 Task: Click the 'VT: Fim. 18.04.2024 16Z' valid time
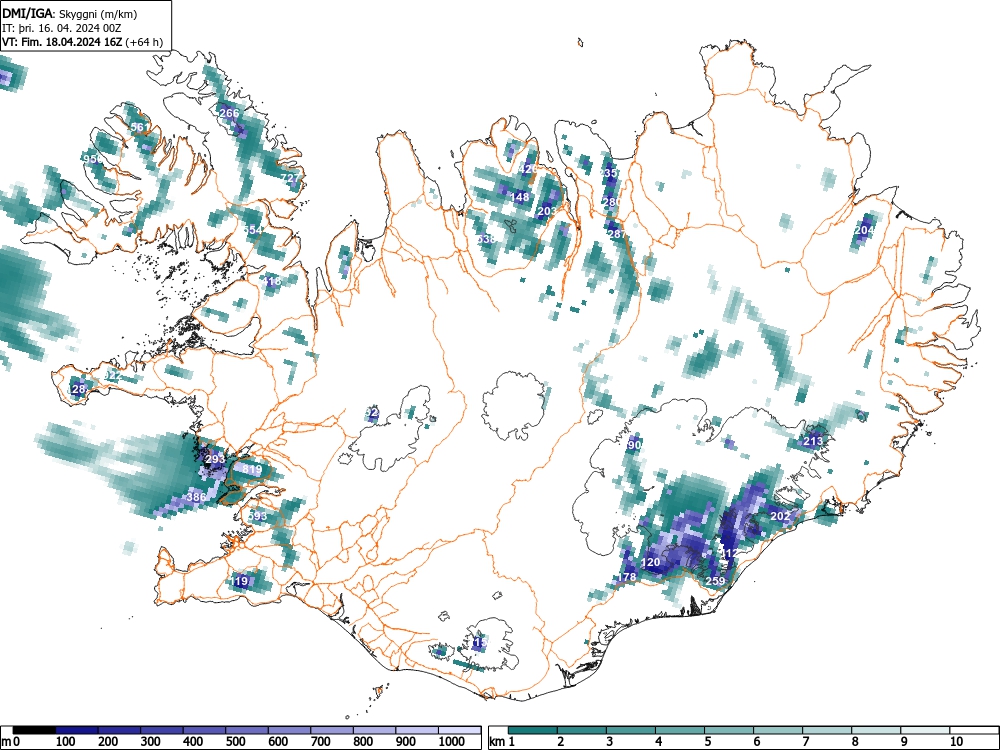[62, 42]
